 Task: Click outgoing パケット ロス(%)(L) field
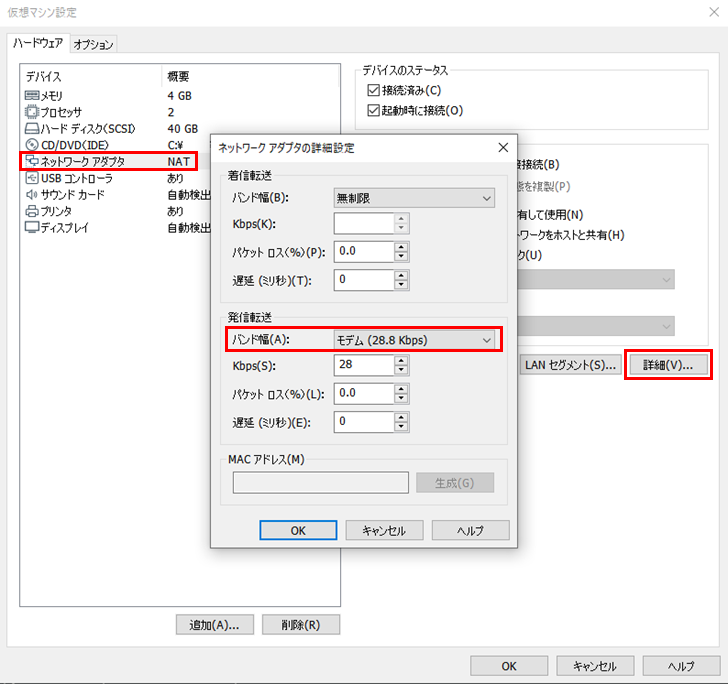[364, 394]
